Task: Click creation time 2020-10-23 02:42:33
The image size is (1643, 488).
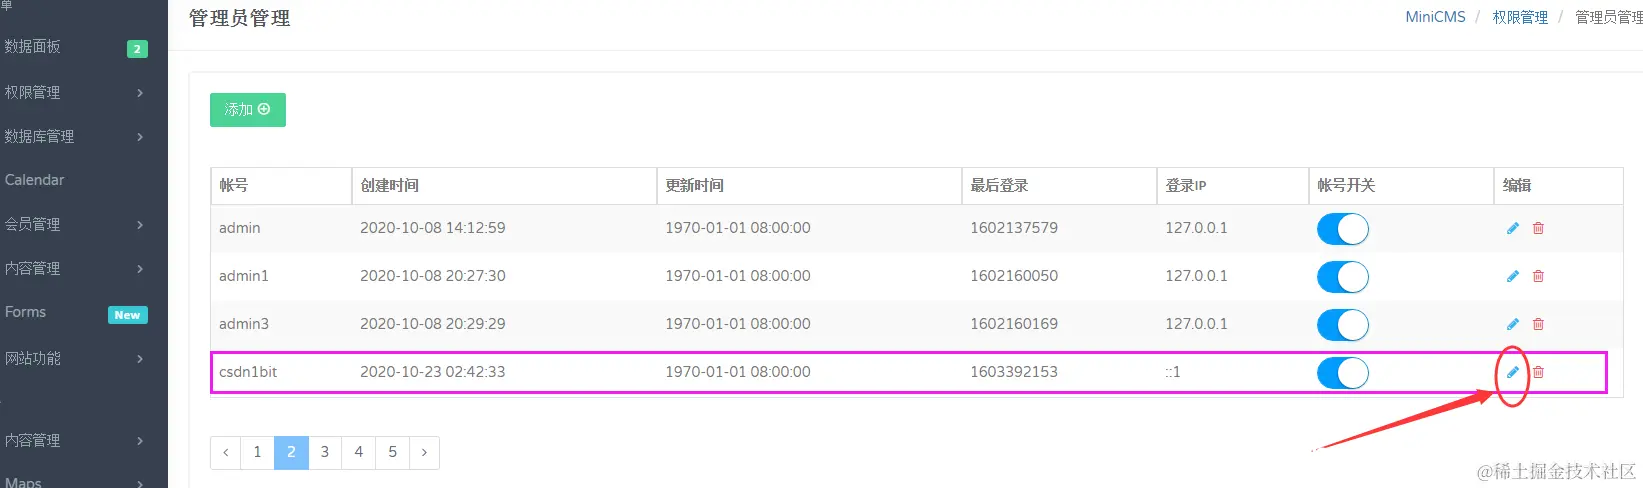Action: tap(433, 372)
